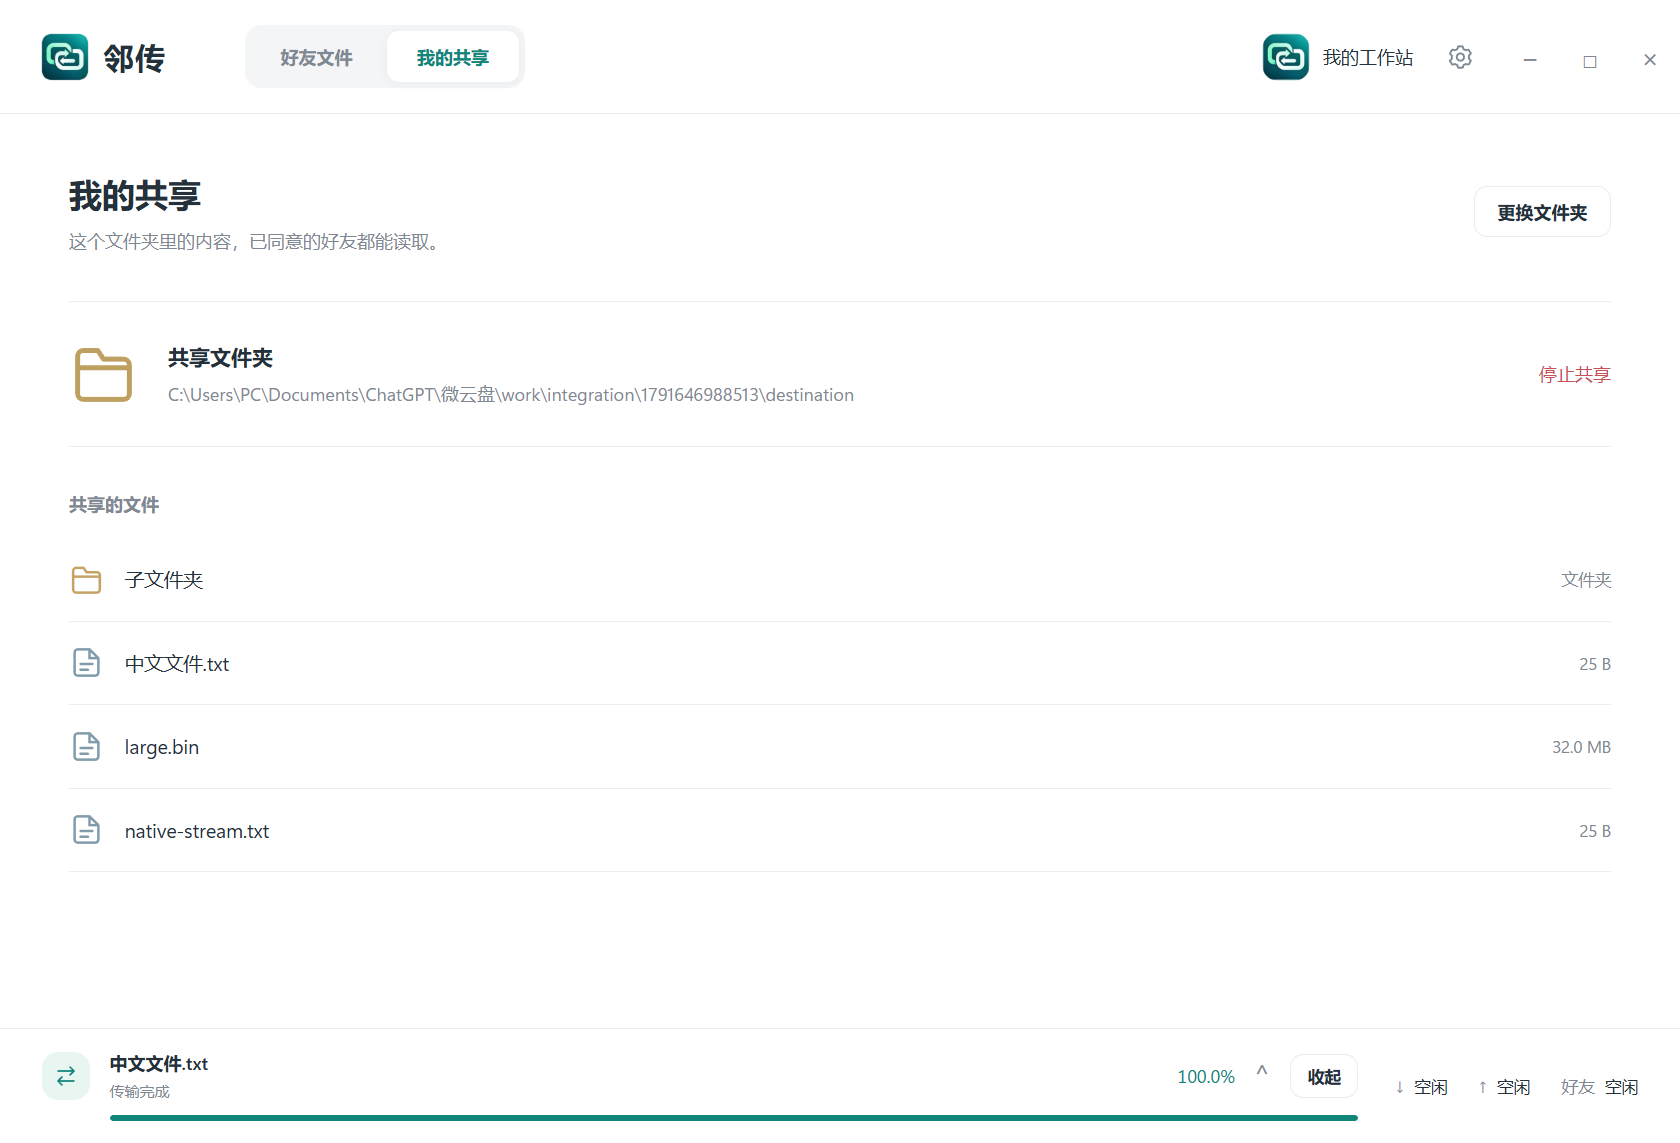Collapse the transfer panel with the caret arrow
The height and width of the screenshot is (1143, 1680).
tap(1262, 1070)
